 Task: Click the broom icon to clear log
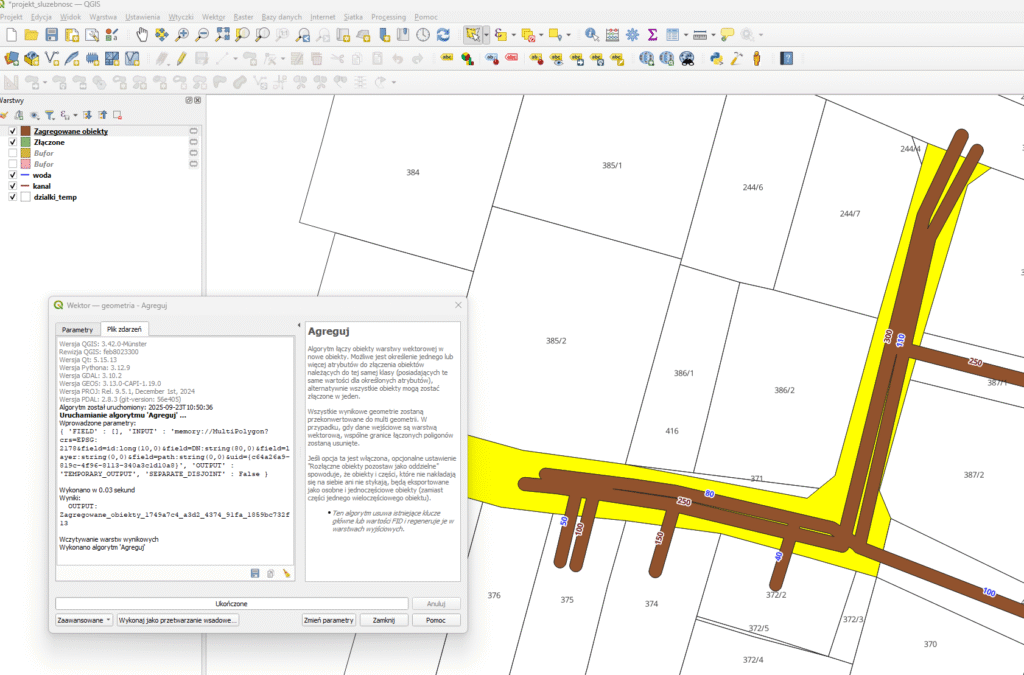[x=286, y=573]
